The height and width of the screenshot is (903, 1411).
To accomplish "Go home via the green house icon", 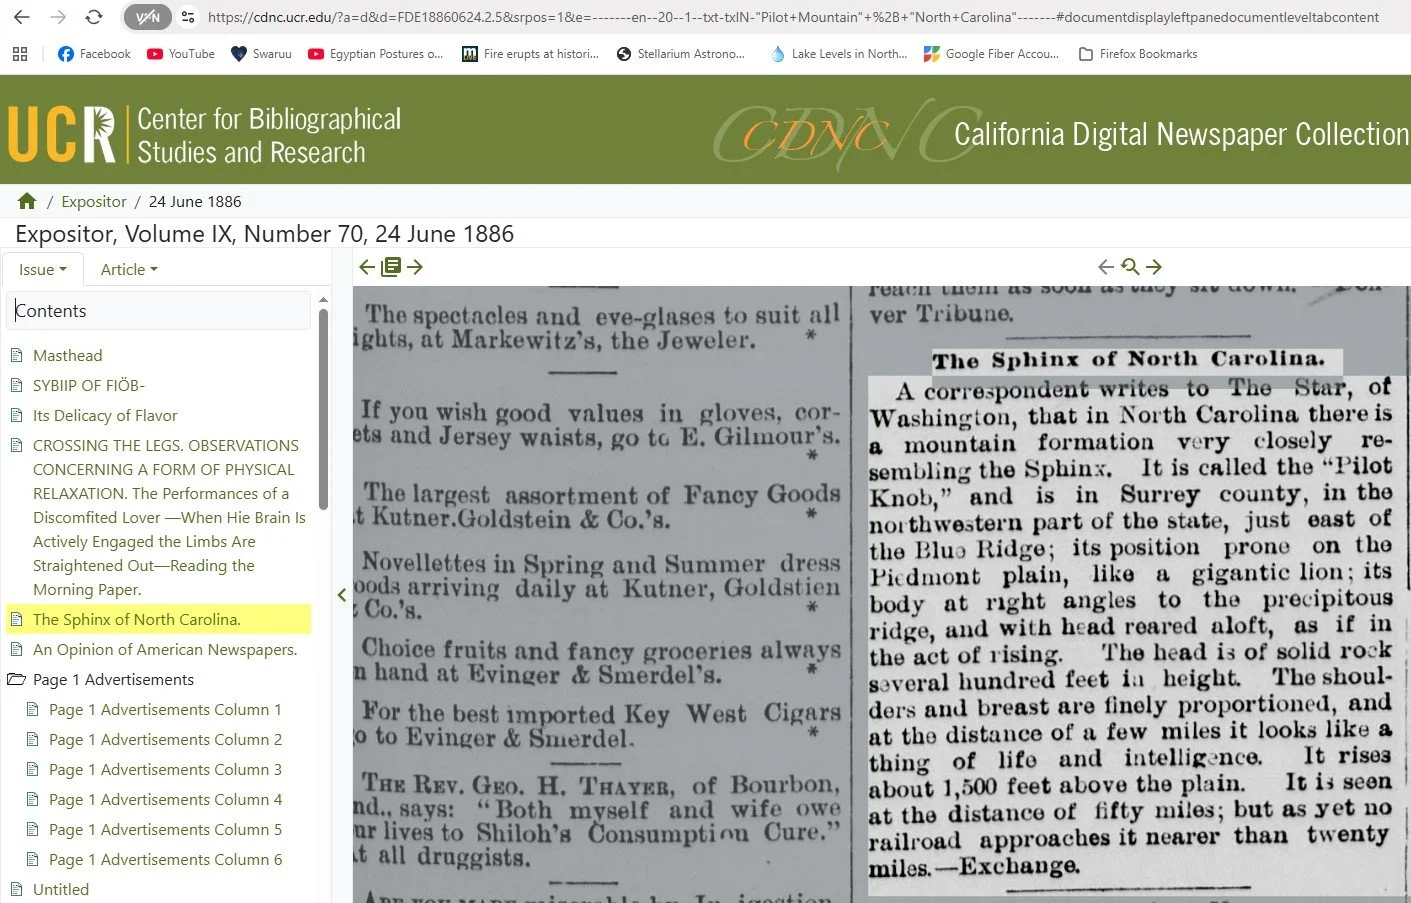I will coord(27,201).
